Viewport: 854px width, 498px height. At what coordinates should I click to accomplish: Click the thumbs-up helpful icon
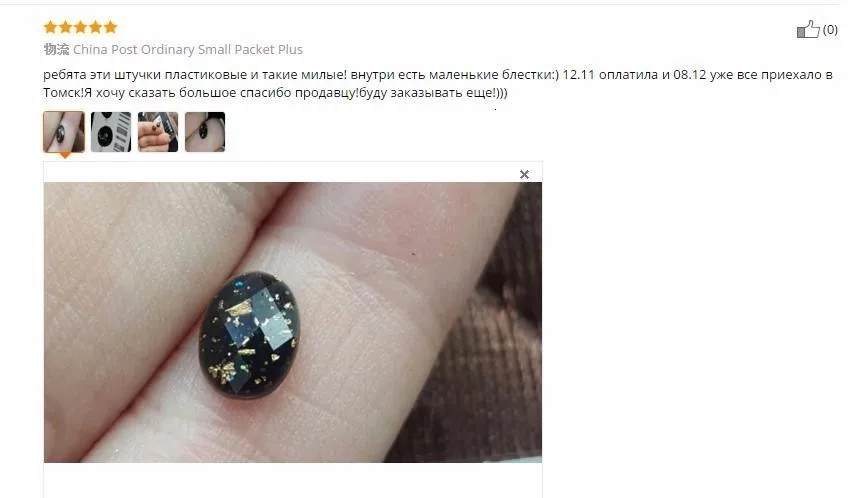click(808, 29)
